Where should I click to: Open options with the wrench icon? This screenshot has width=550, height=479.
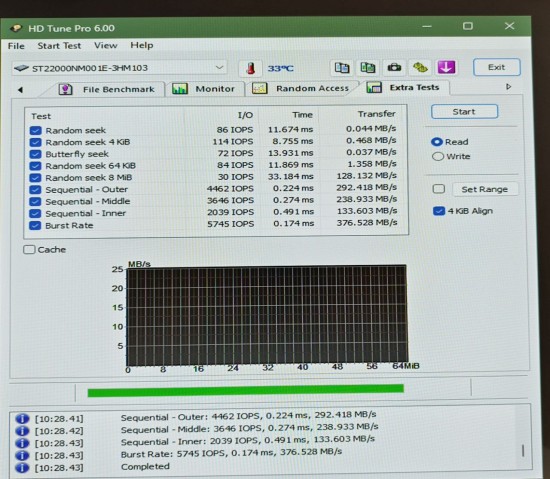[x=420, y=67]
